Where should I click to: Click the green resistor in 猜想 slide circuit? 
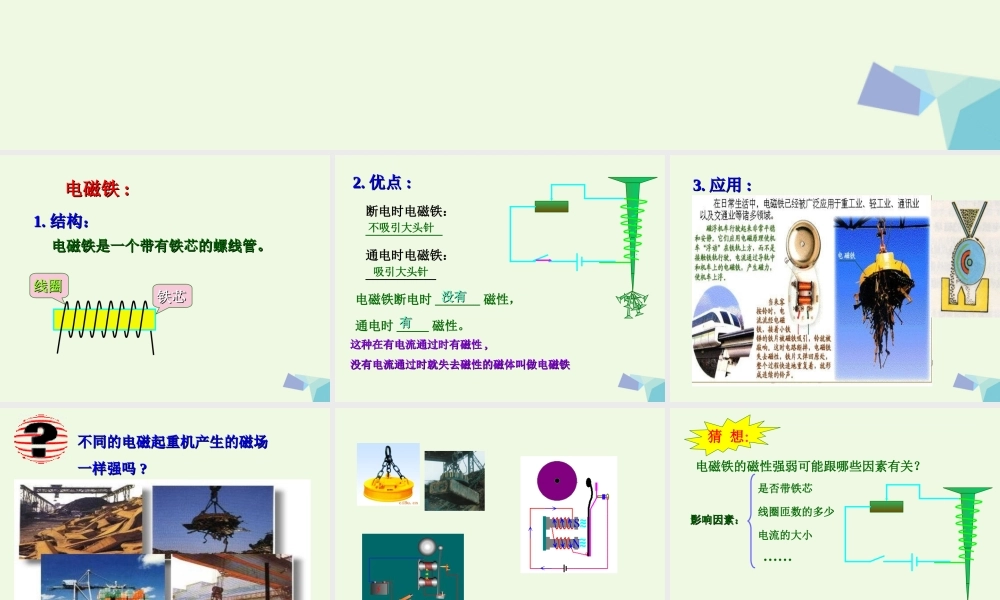point(886,507)
